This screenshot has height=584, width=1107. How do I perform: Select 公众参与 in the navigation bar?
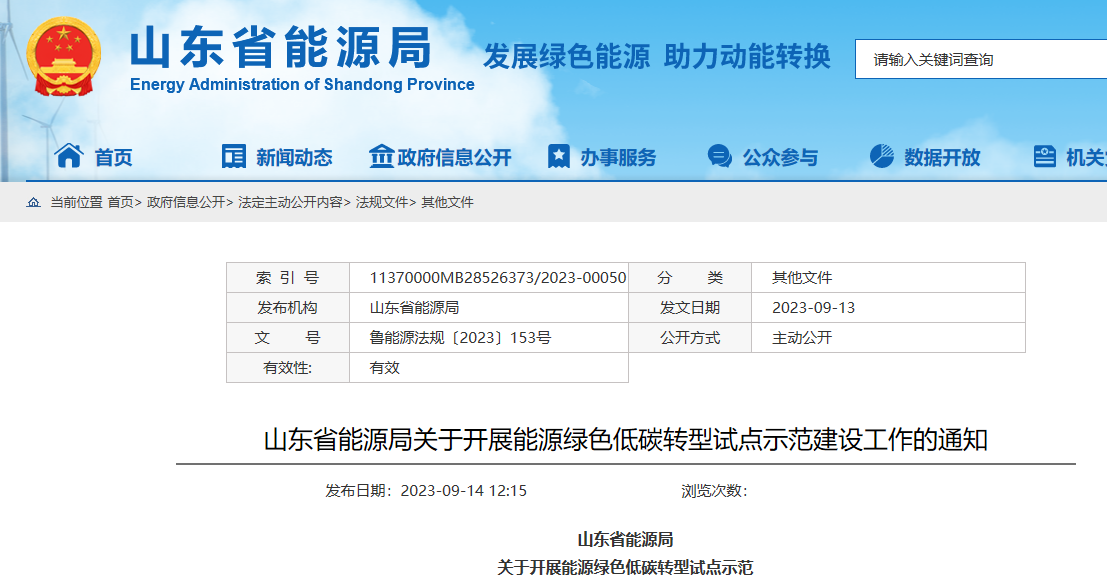tap(780, 158)
